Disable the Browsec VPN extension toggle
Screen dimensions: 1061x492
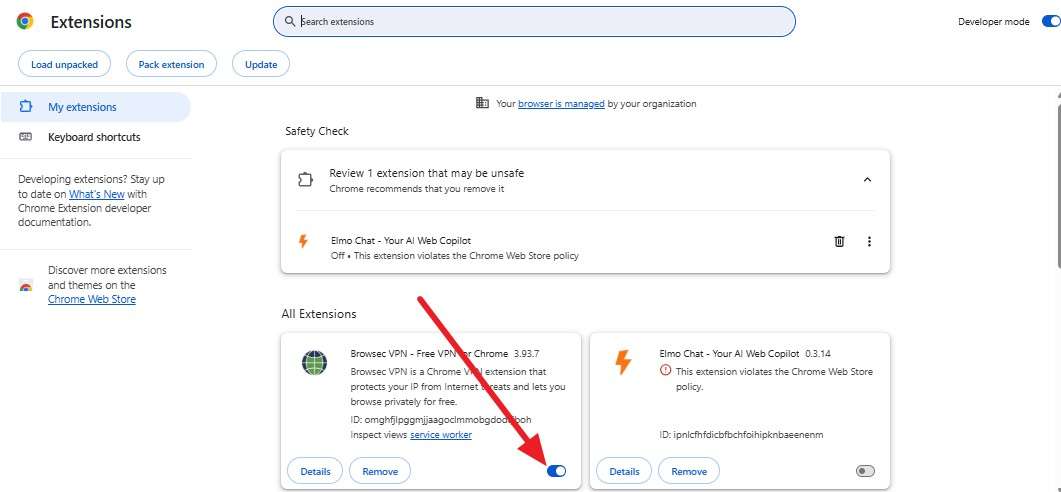point(556,471)
